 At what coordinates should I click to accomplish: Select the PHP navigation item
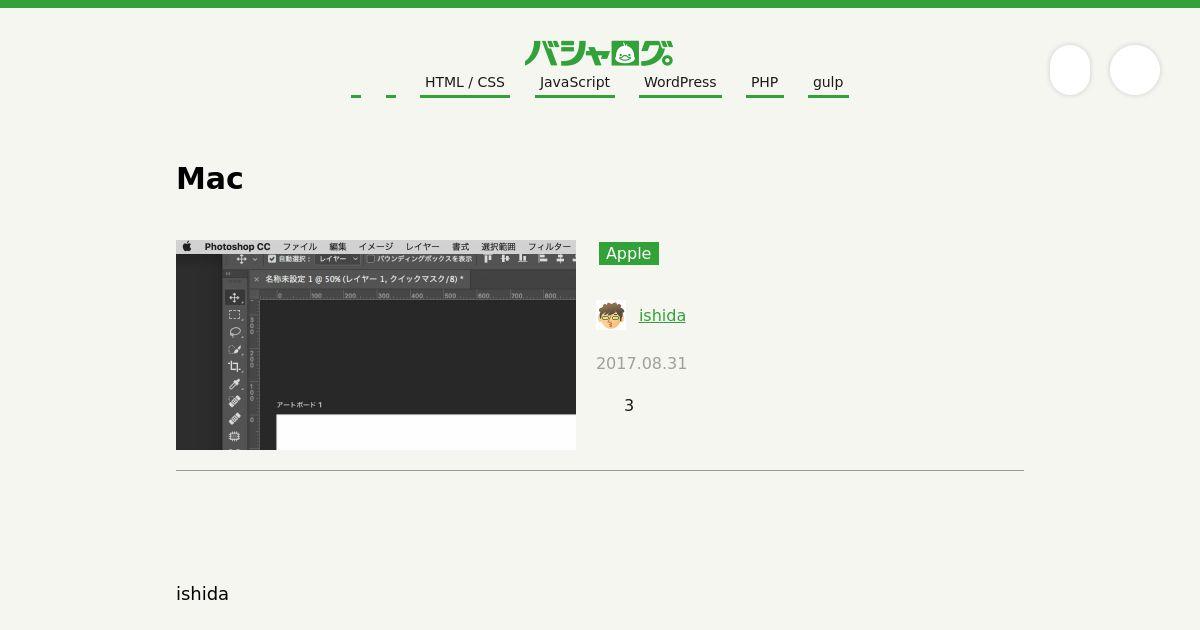[x=765, y=83]
